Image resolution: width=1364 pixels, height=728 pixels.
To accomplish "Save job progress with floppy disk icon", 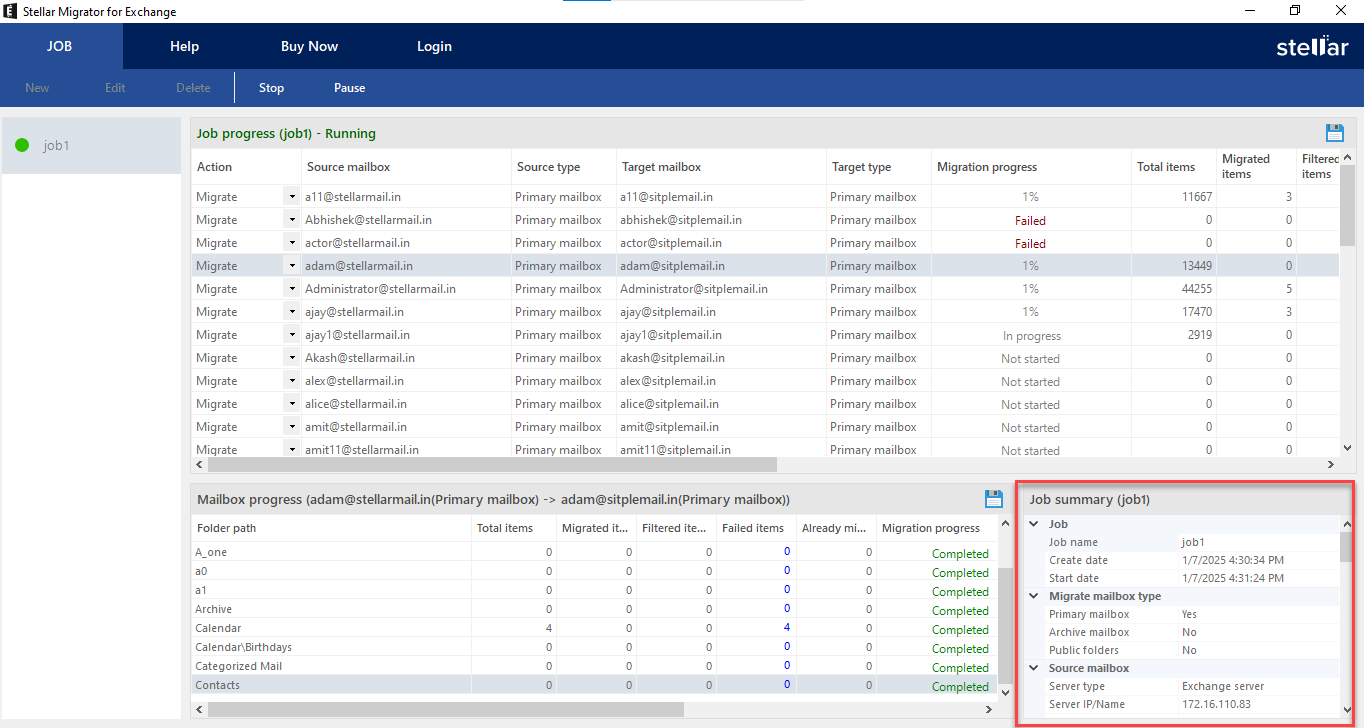I will coord(1334,133).
